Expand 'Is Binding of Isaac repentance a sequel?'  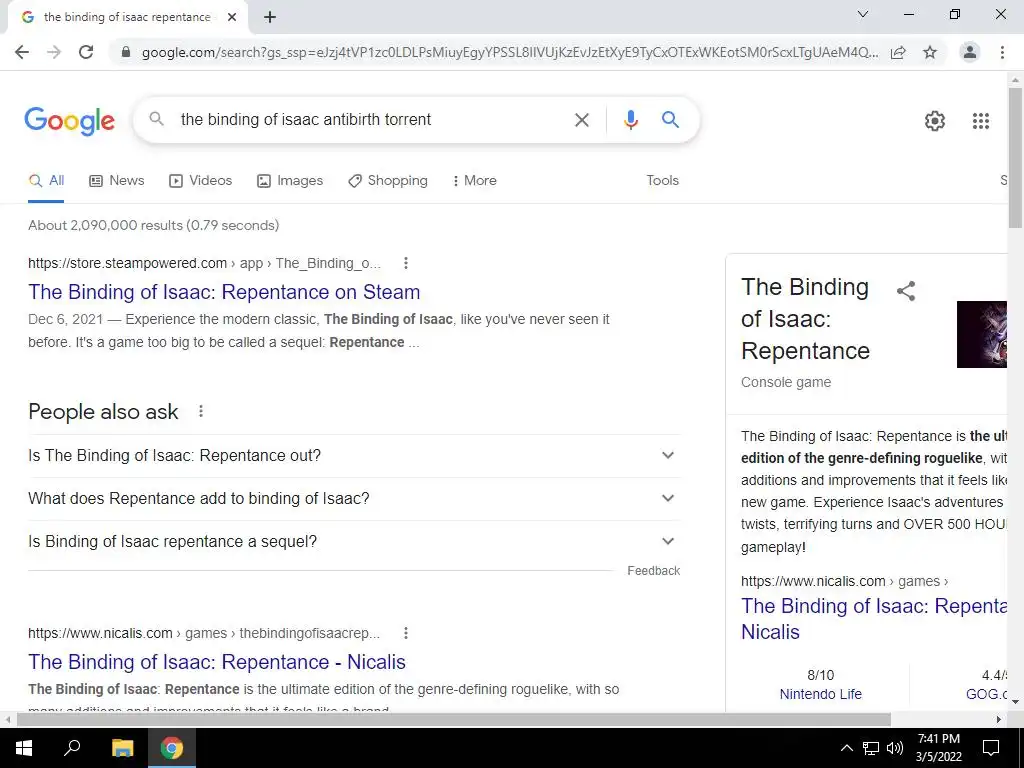click(x=354, y=541)
